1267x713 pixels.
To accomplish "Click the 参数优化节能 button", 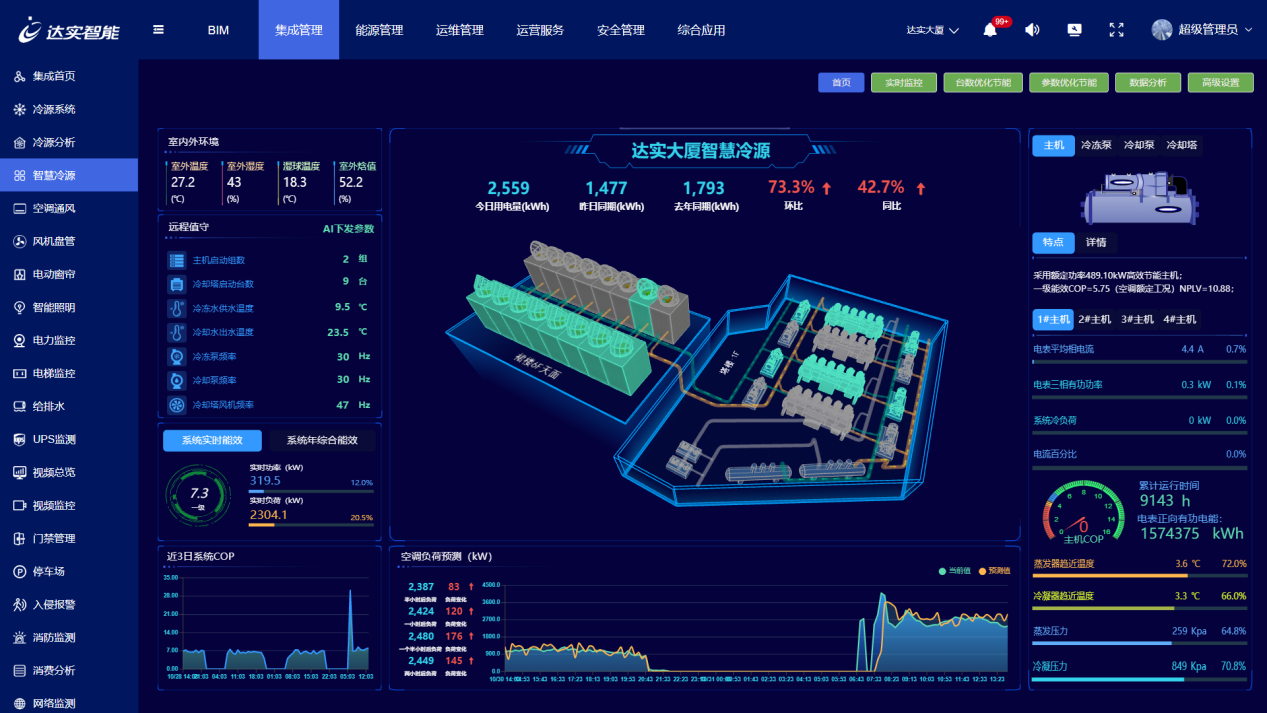I will (1069, 83).
